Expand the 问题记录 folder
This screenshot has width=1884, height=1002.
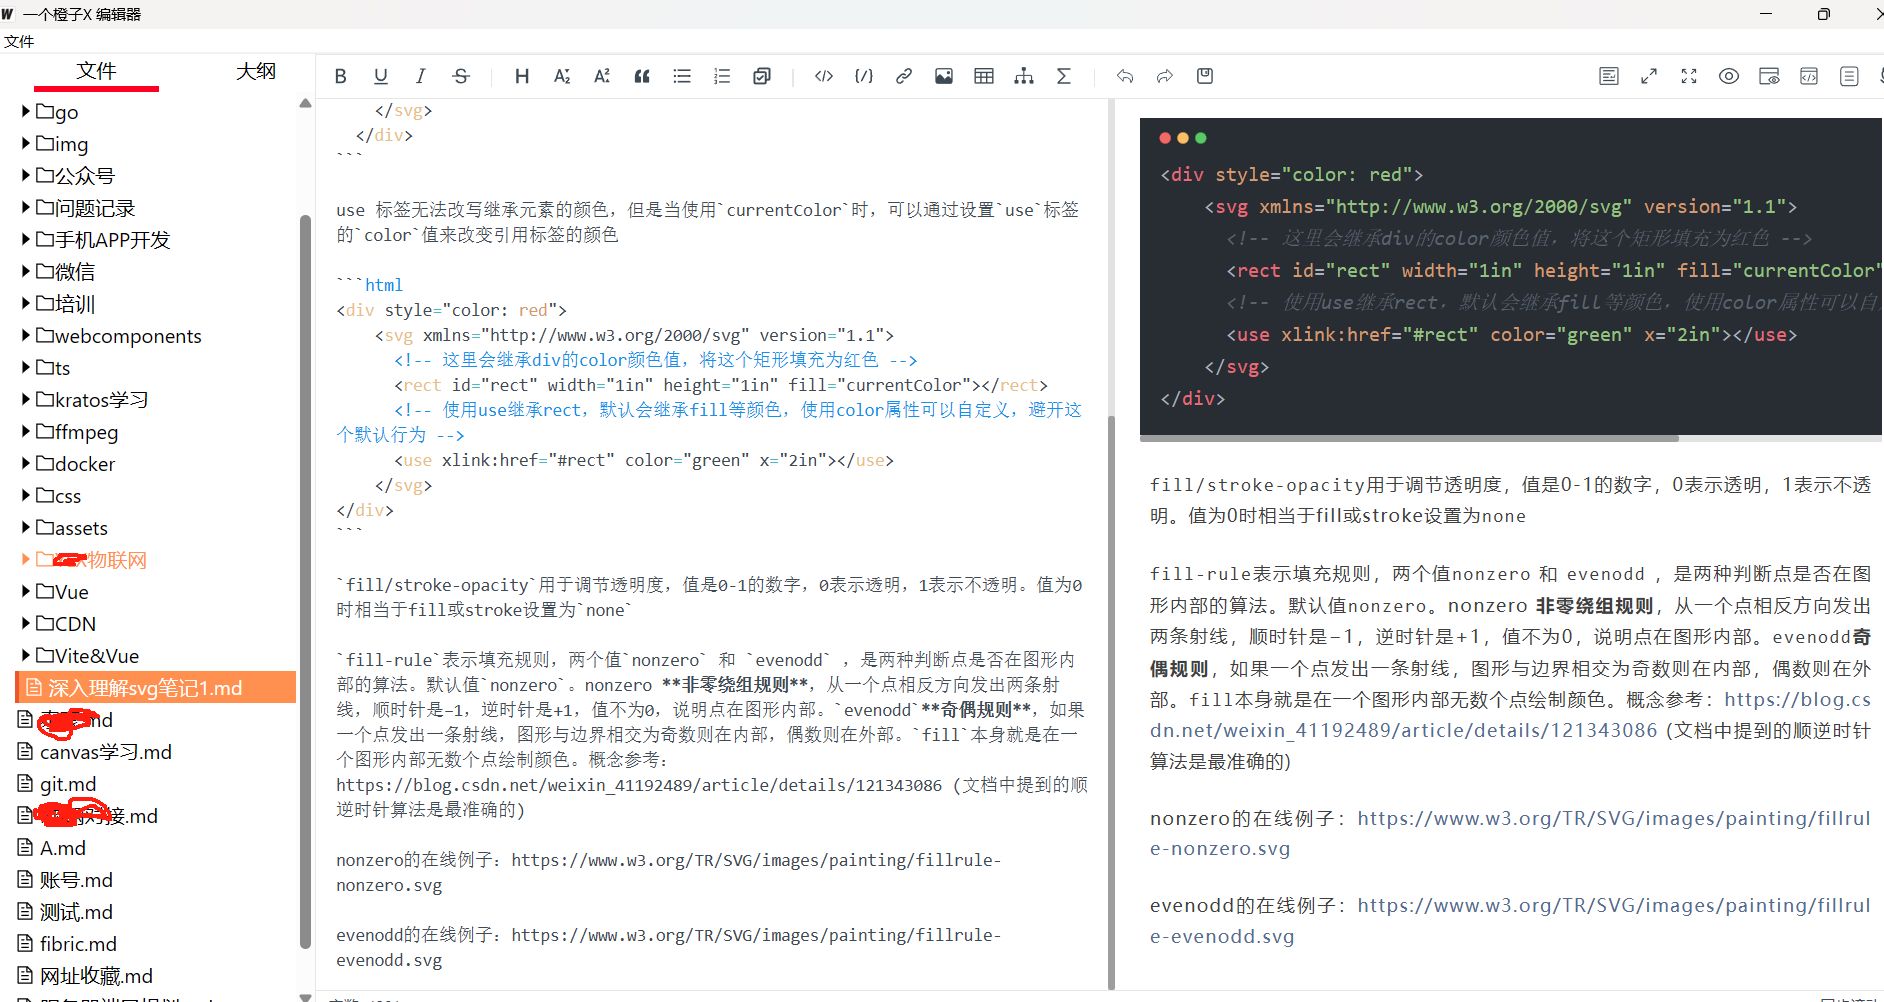click(x=26, y=207)
